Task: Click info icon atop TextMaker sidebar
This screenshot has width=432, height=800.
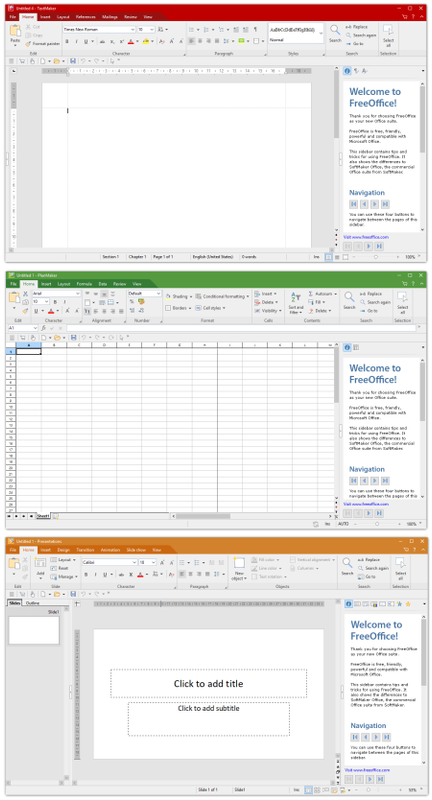Action: click(347, 71)
